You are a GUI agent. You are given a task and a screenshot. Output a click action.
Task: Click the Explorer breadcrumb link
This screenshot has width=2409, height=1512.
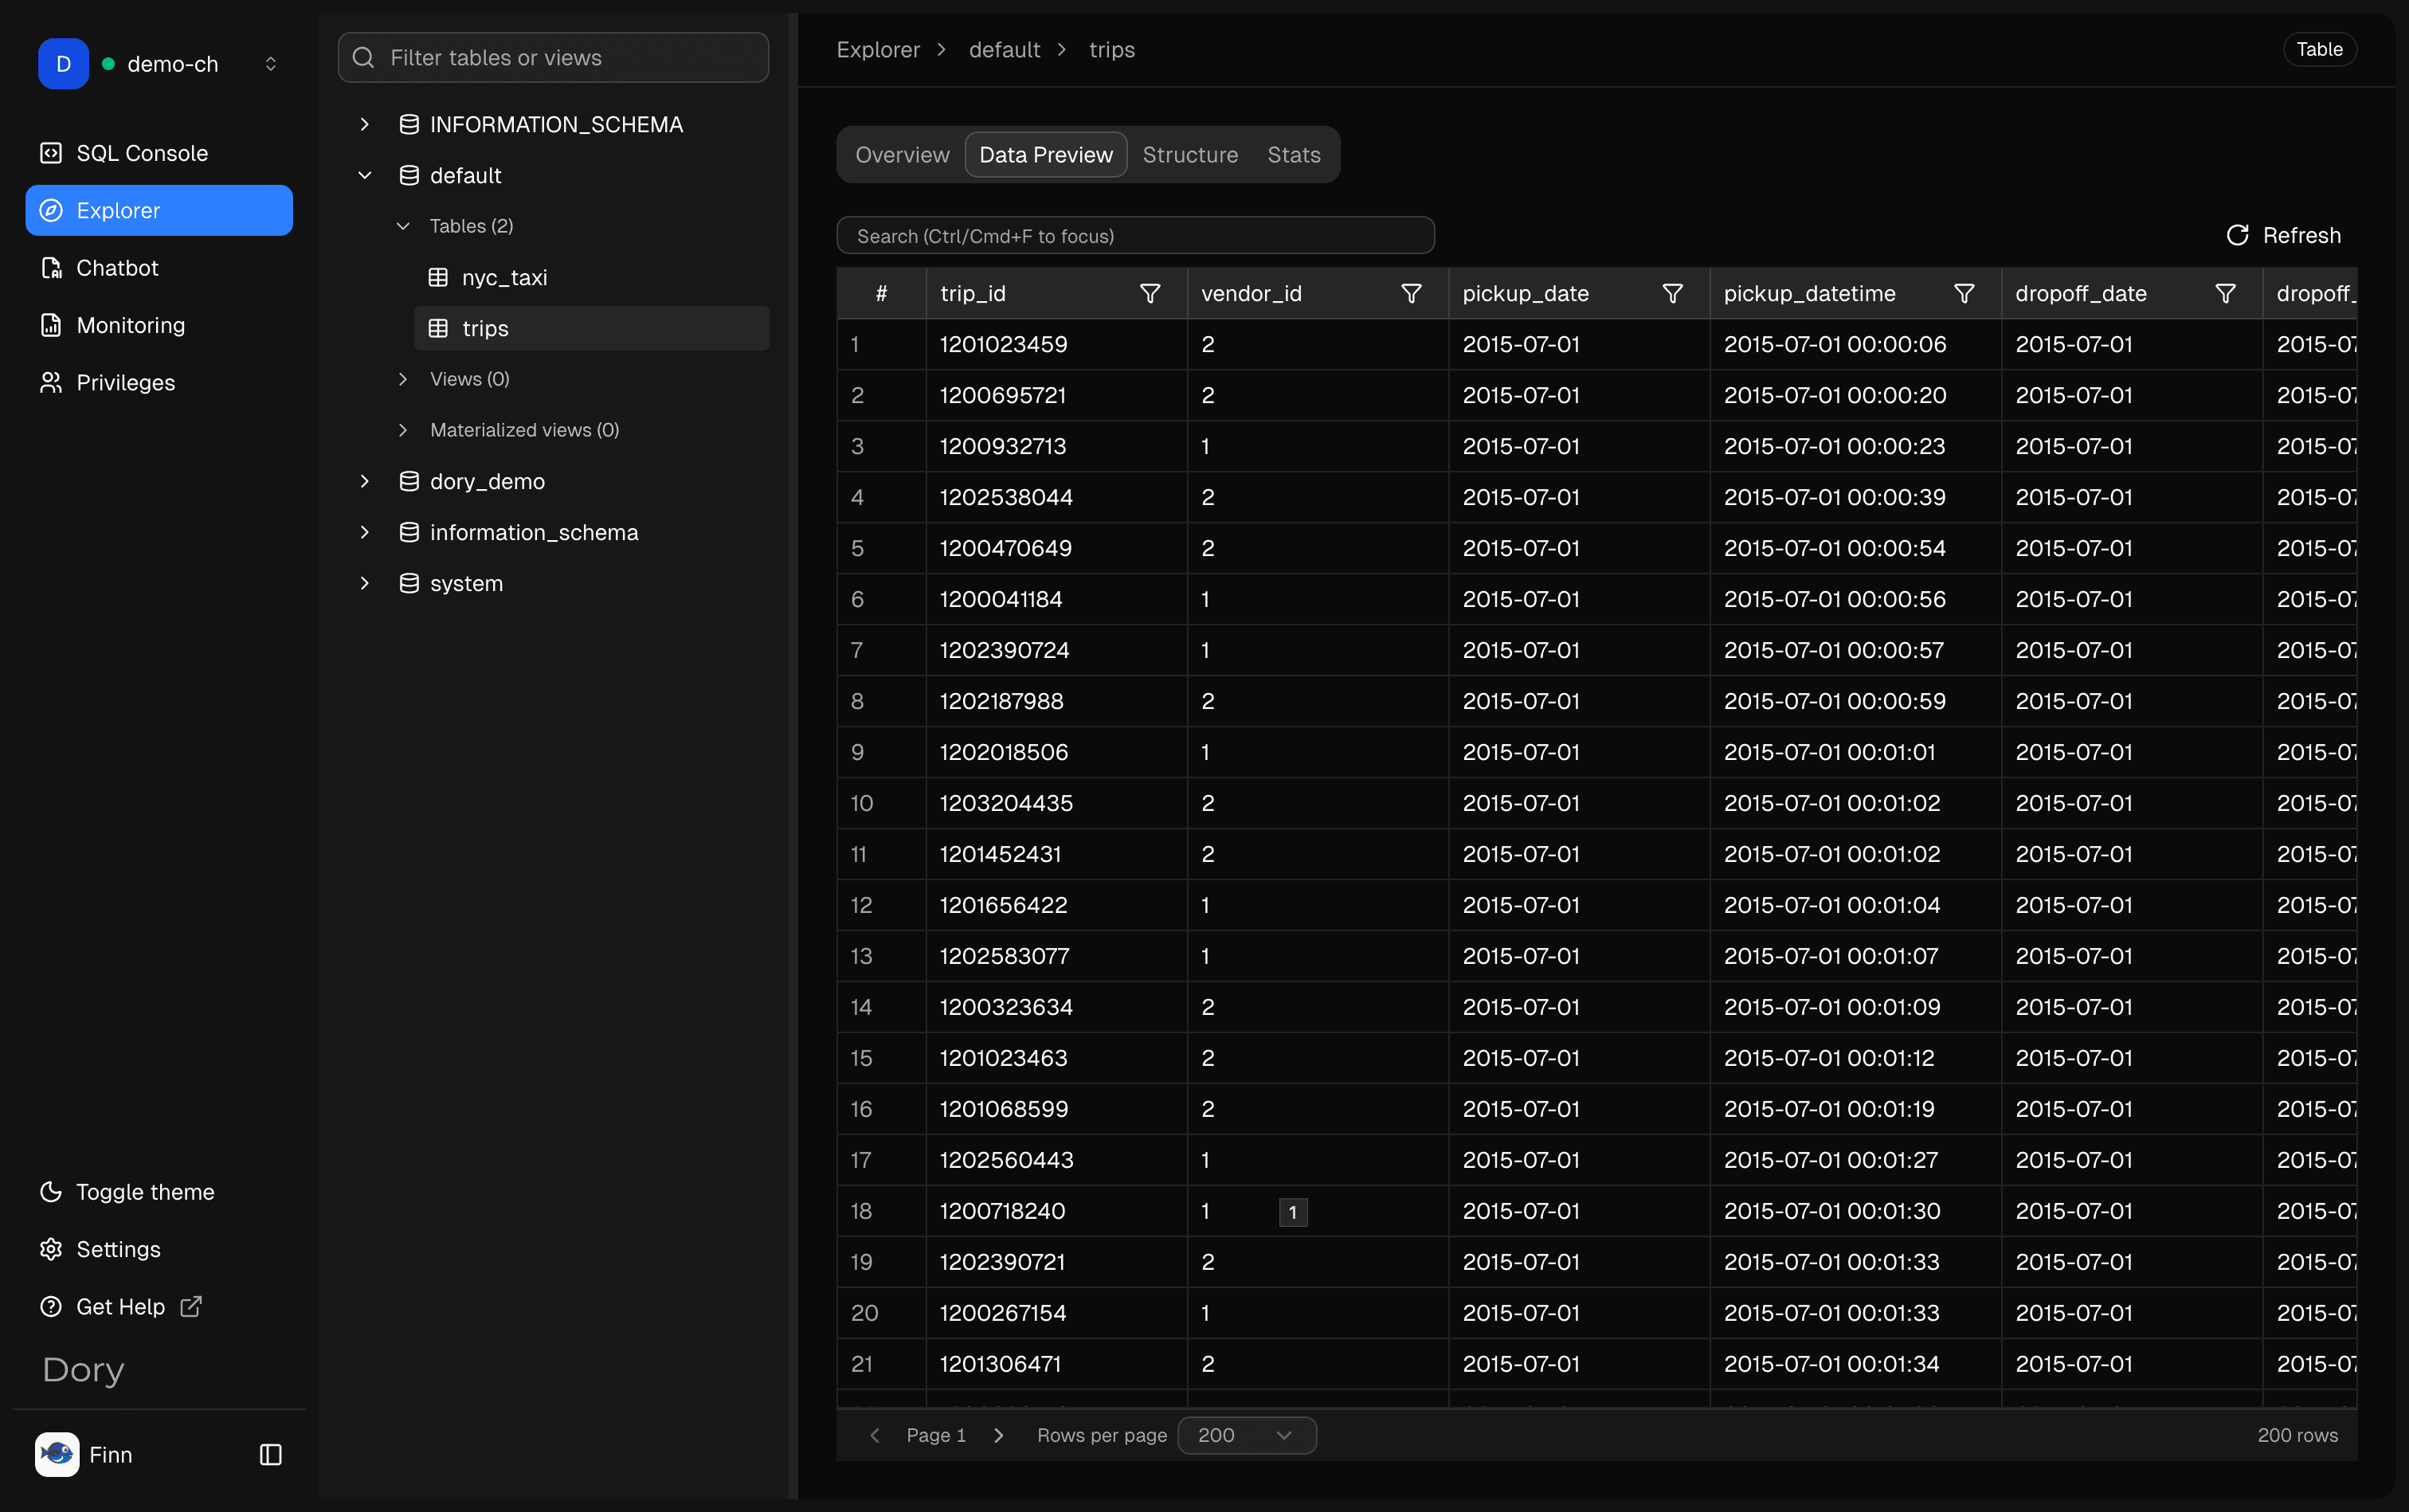[878, 49]
